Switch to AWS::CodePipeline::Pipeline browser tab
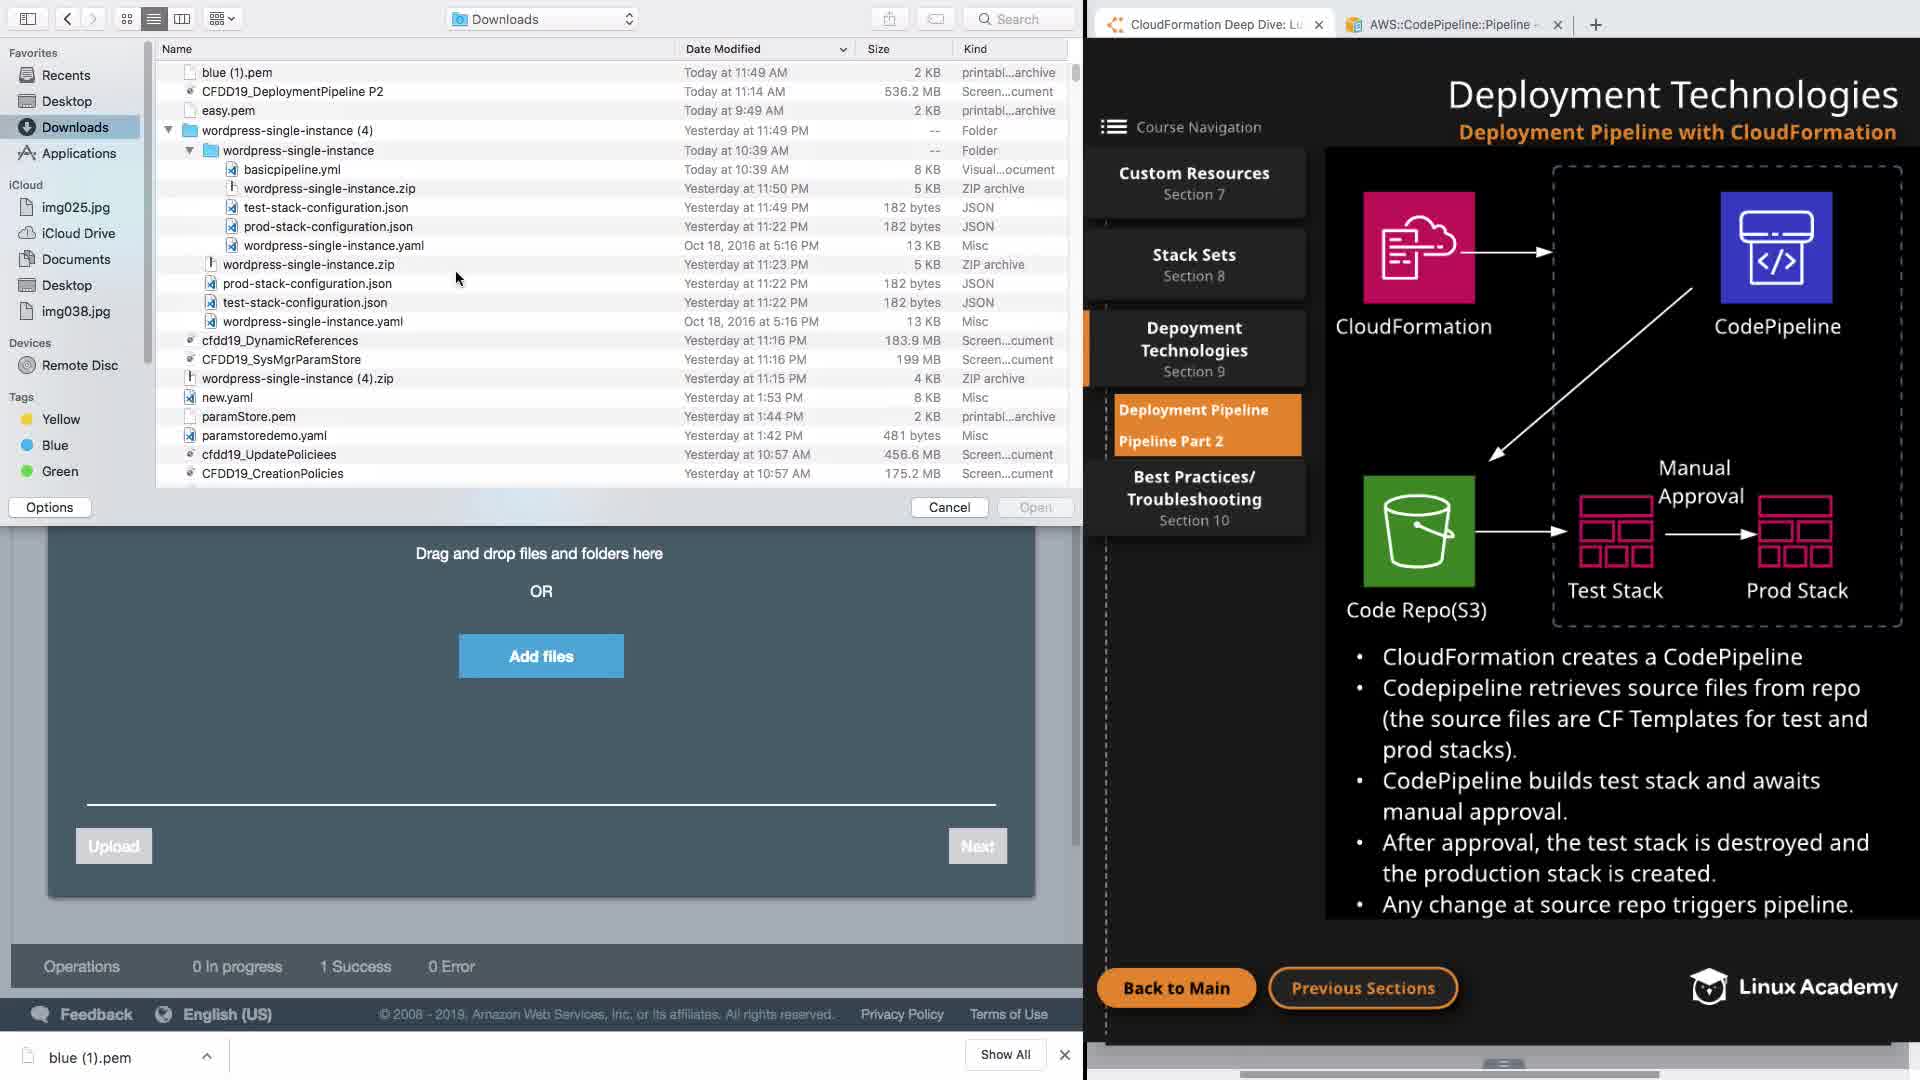Image resolution: width=1920 pixels, height=1080 pixels. [1448, 24]
